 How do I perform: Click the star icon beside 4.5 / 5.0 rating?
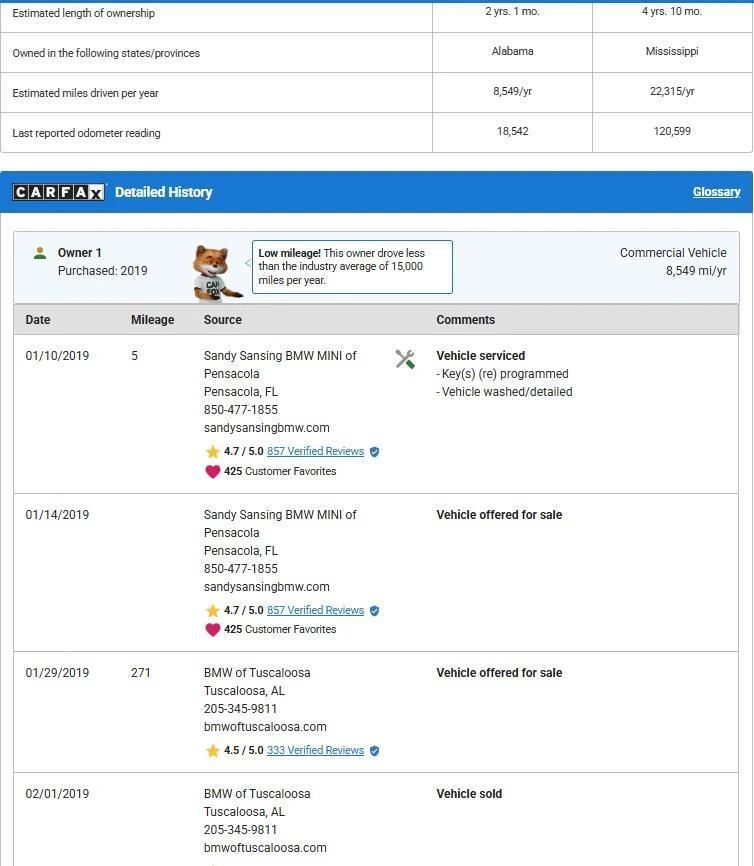click(x=212, y=751)
